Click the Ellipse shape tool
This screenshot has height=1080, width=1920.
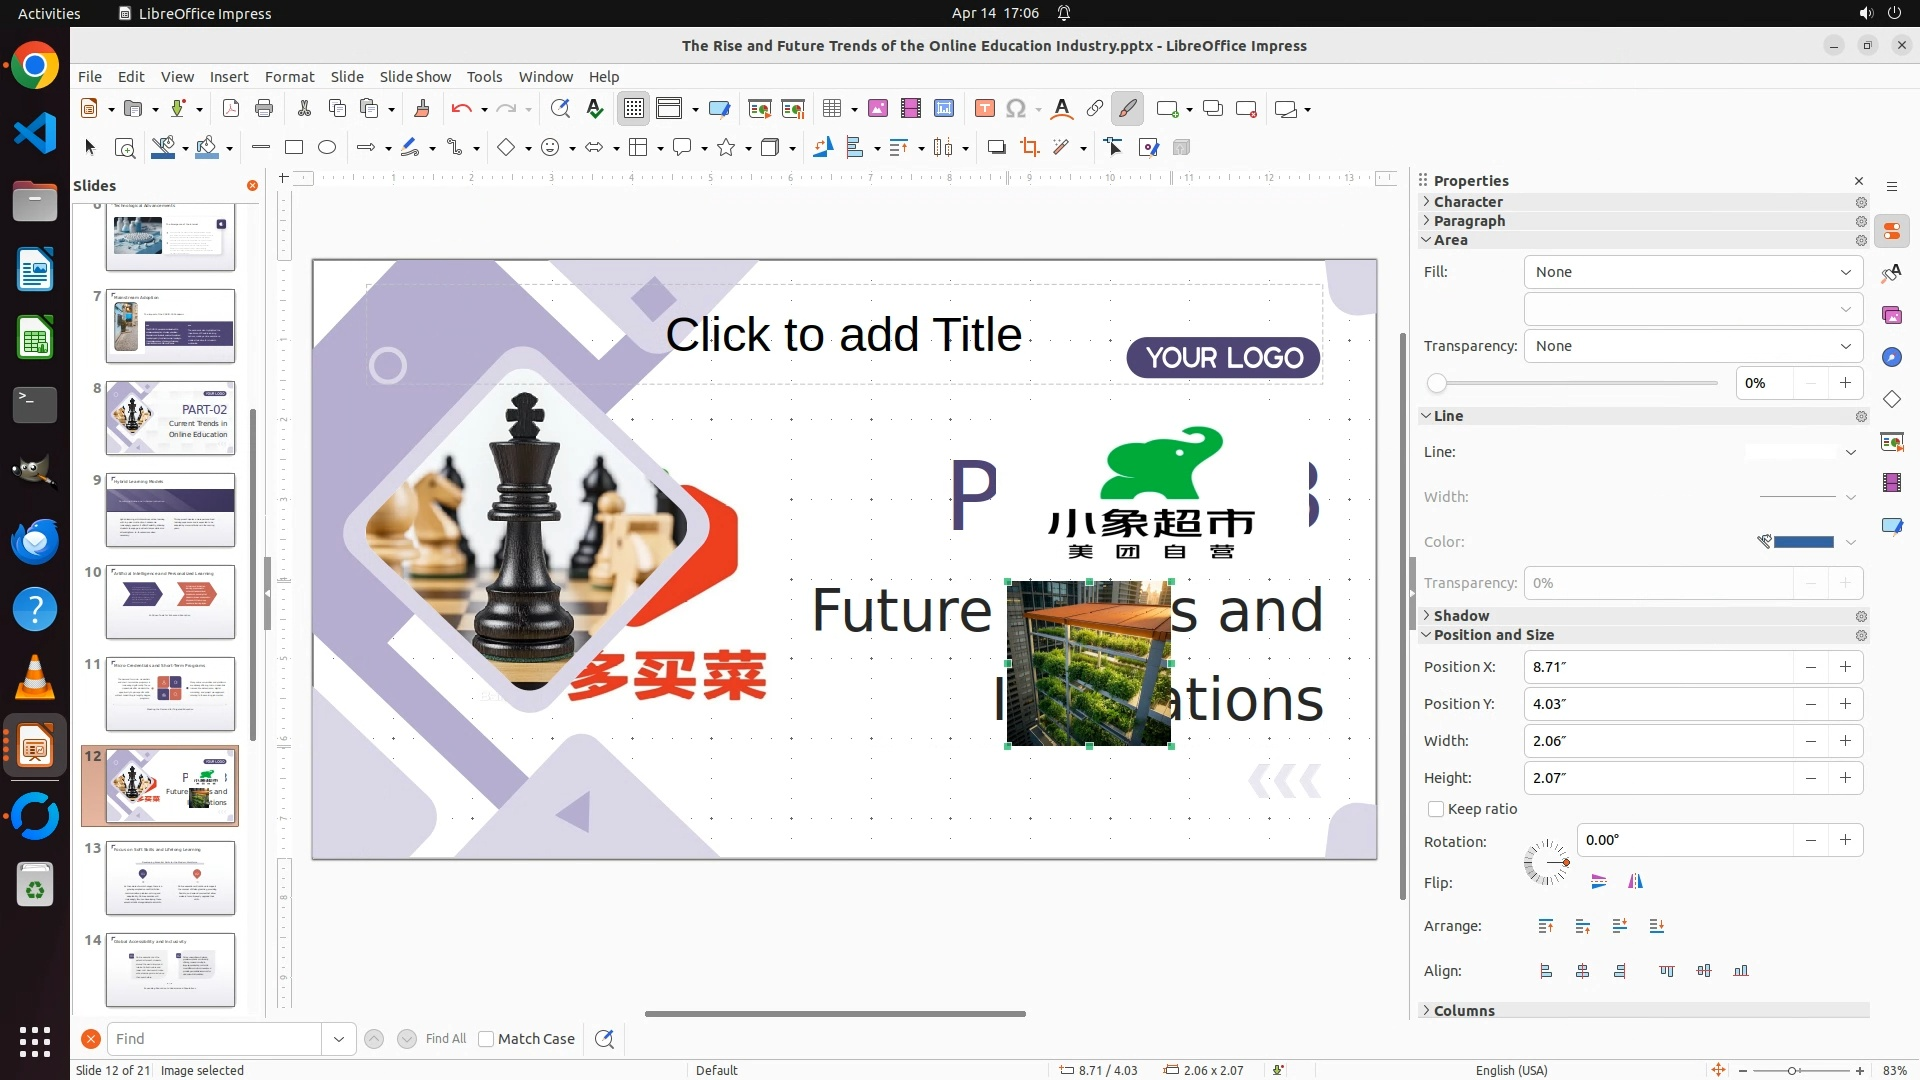click(x=326, y=148)
